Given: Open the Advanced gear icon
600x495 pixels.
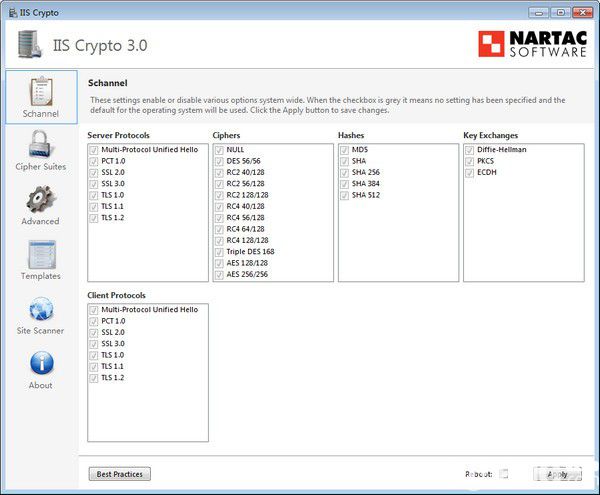Looking at the screenshot, I should click(x=41, y=199).
